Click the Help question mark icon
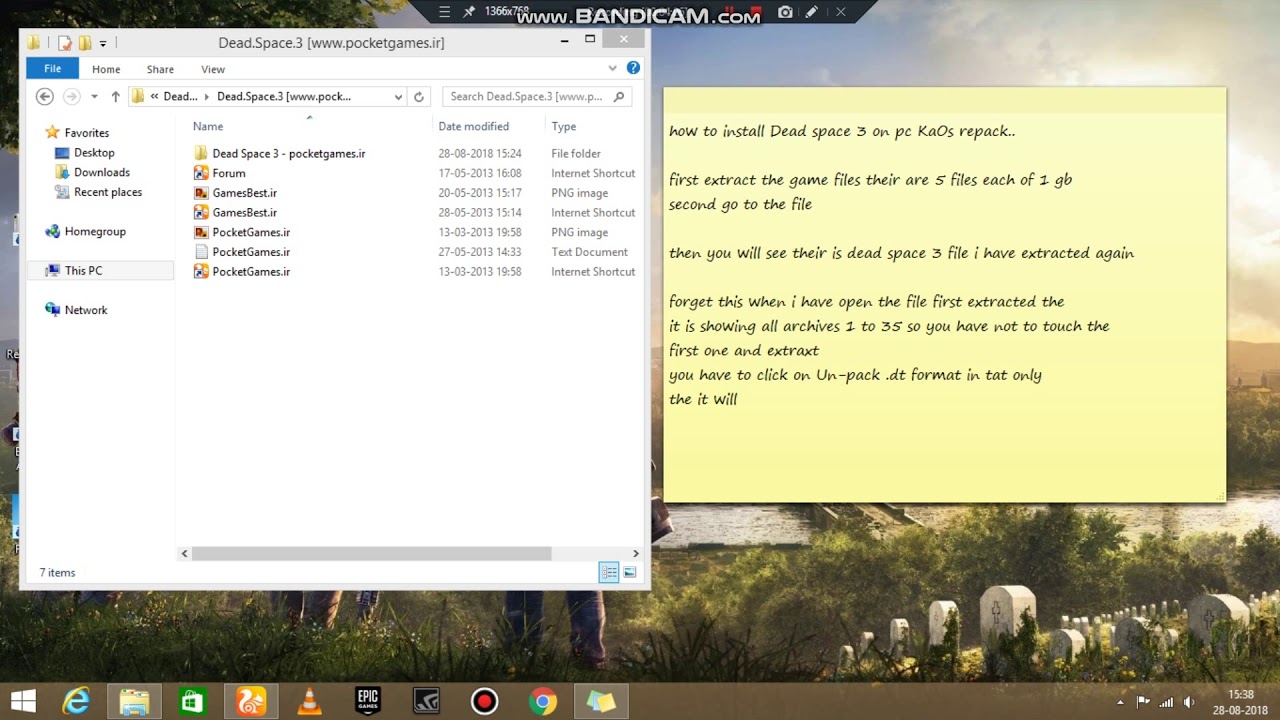The width and height of the screenshot is (1280, 720). coord(633,68)
